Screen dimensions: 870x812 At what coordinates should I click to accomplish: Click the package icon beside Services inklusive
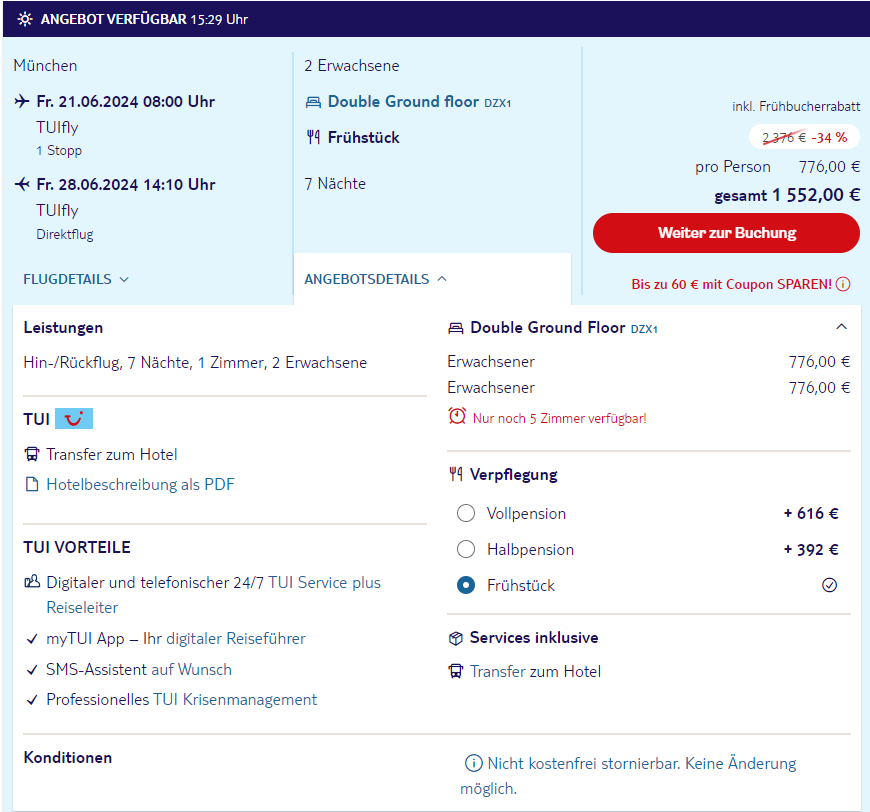[x=456, y=638]
